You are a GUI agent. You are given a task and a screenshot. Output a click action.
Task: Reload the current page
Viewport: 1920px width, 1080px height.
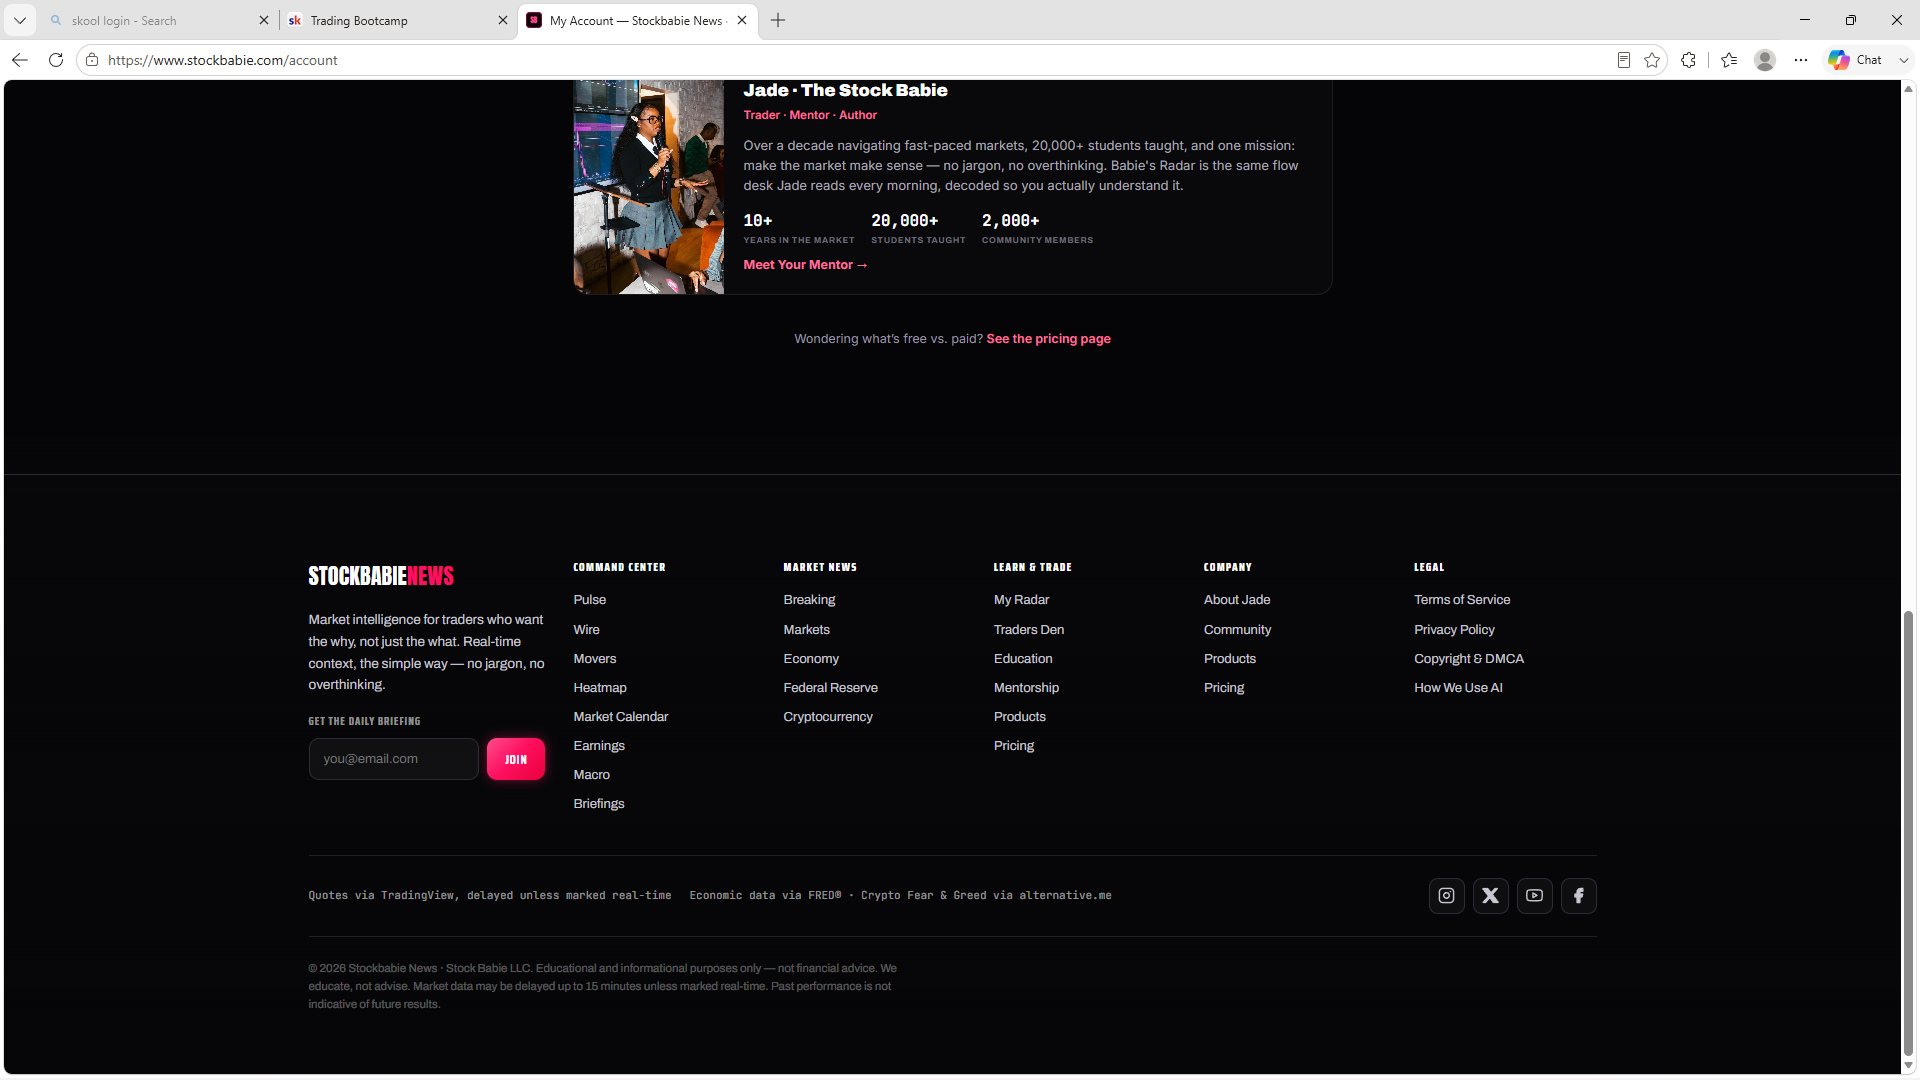point(56,60)
